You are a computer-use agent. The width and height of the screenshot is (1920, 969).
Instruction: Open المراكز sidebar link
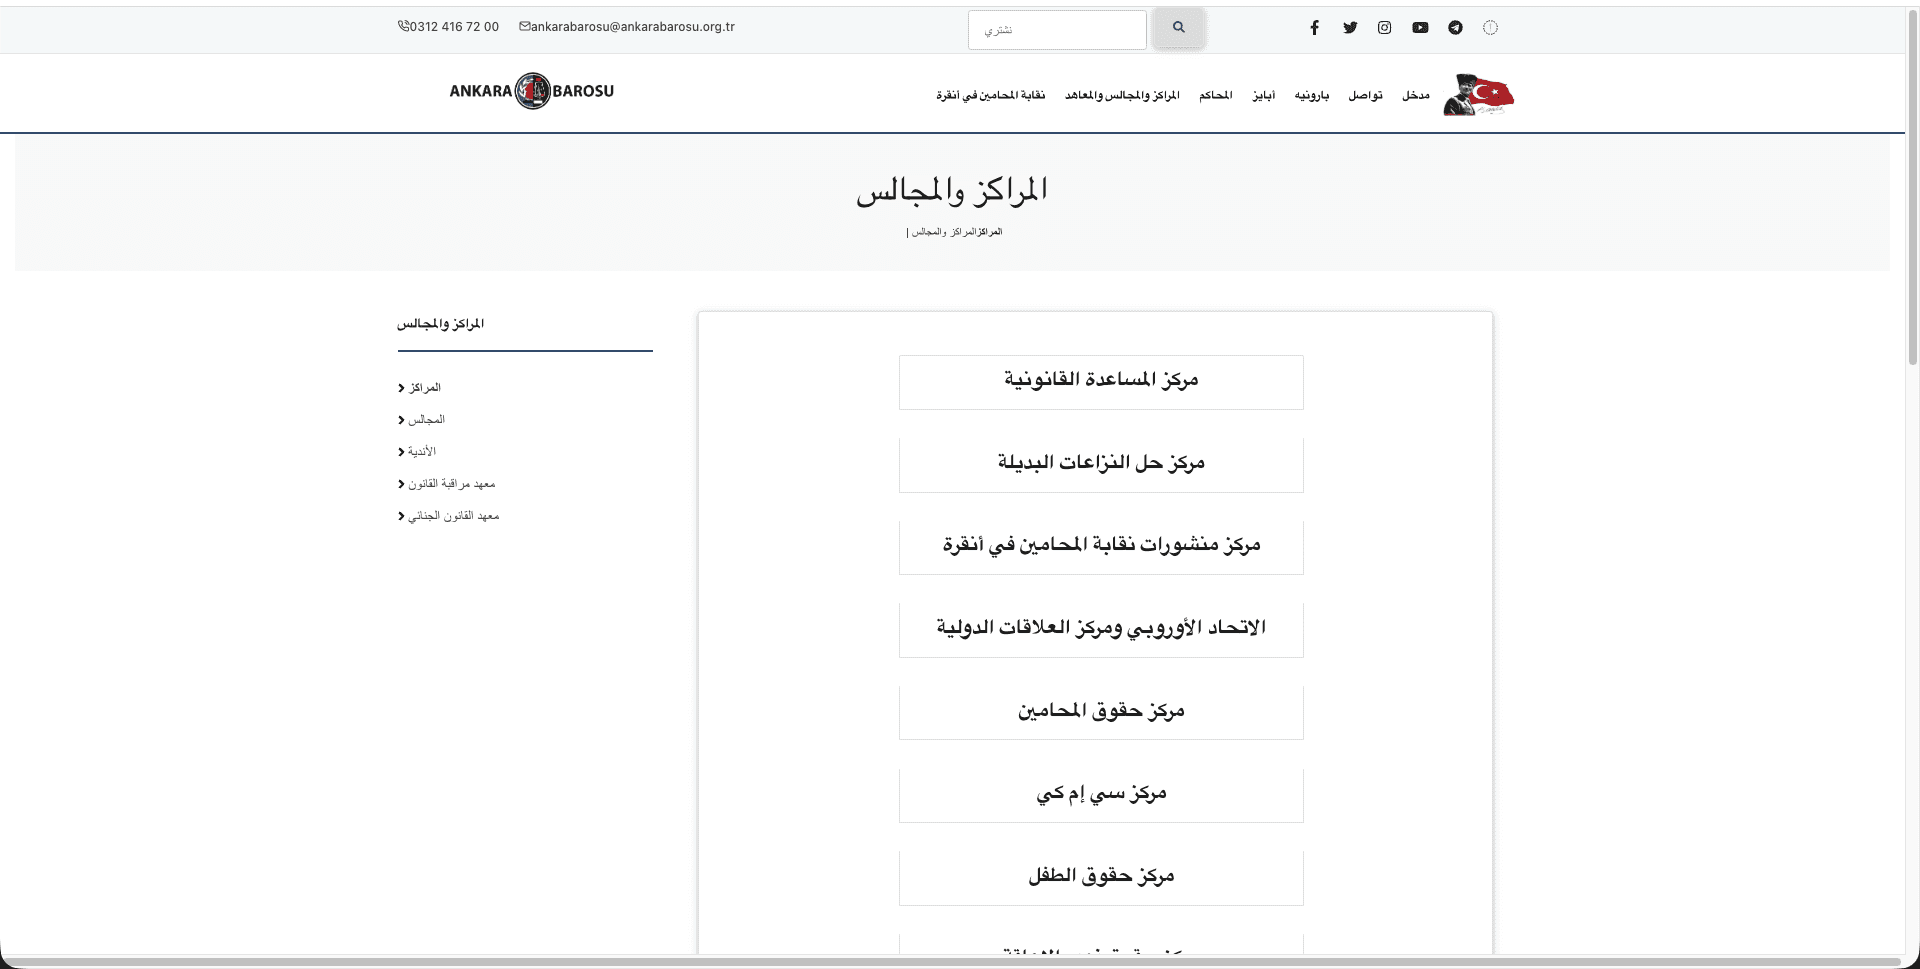[424, 387]
